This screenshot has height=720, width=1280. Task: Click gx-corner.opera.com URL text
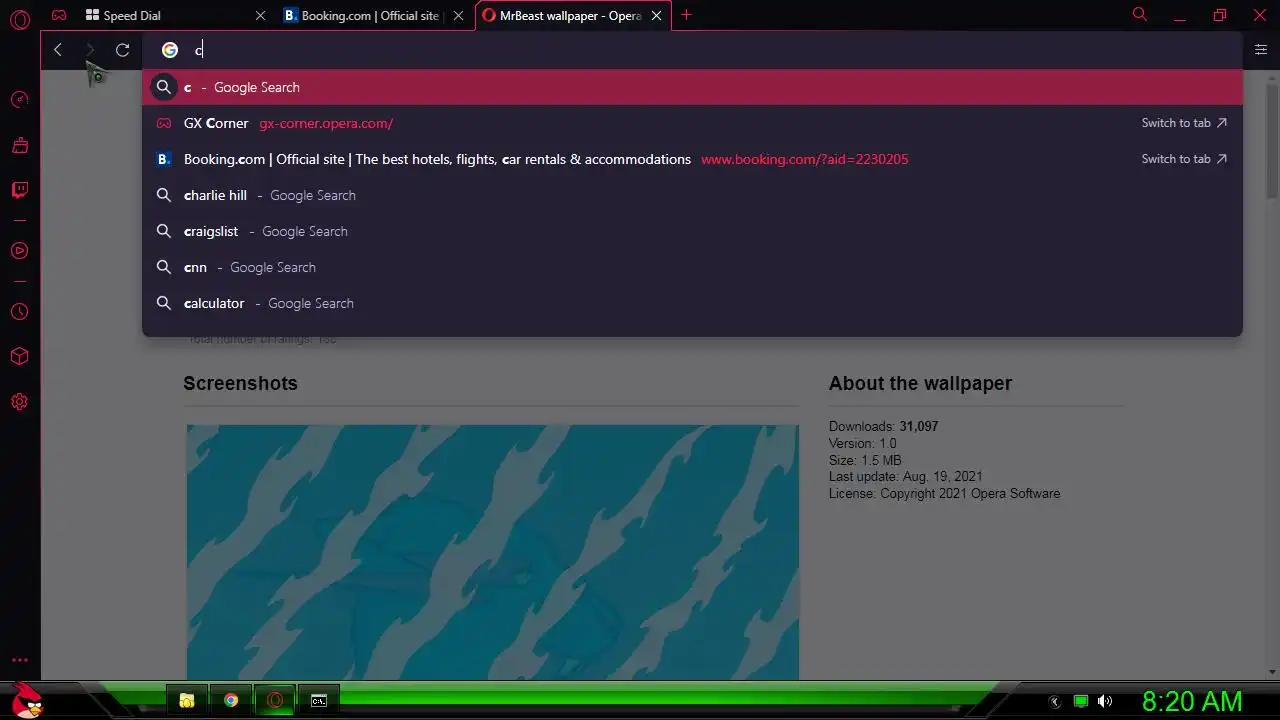pyautogui.click(x=326, y=123)
